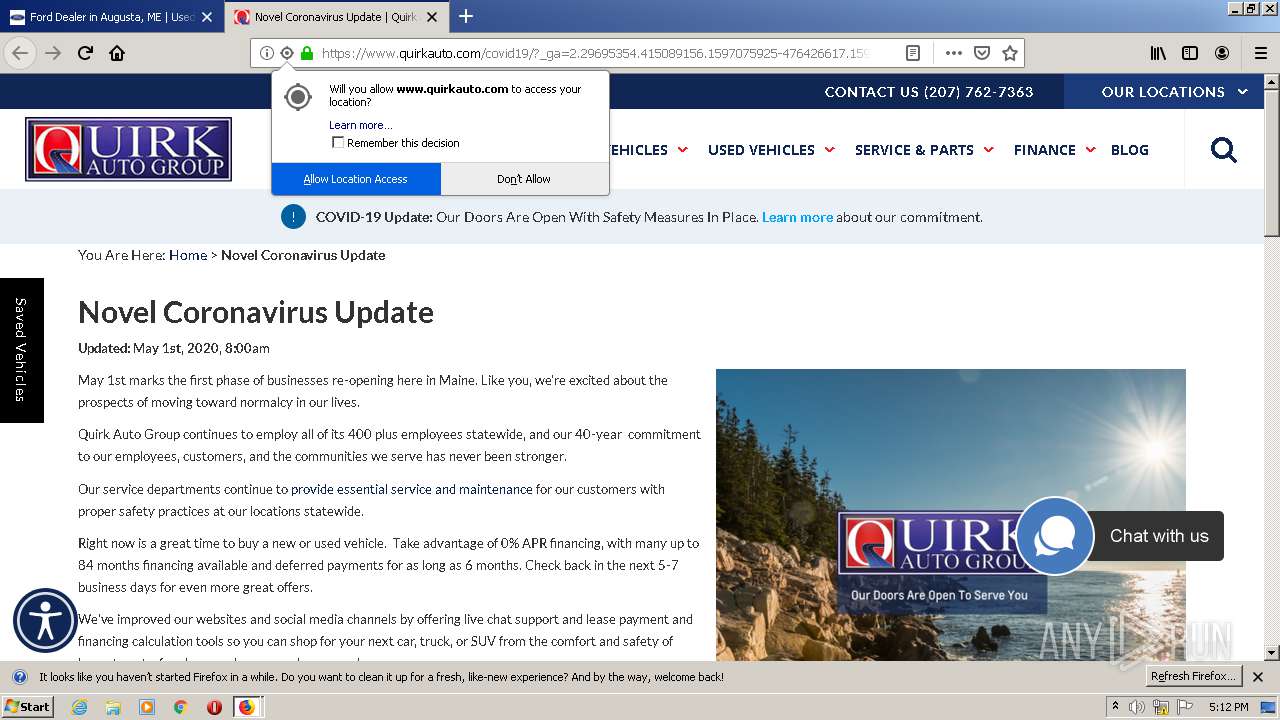
Task: Open the accessibility widget icon
Action: (45, 621)
